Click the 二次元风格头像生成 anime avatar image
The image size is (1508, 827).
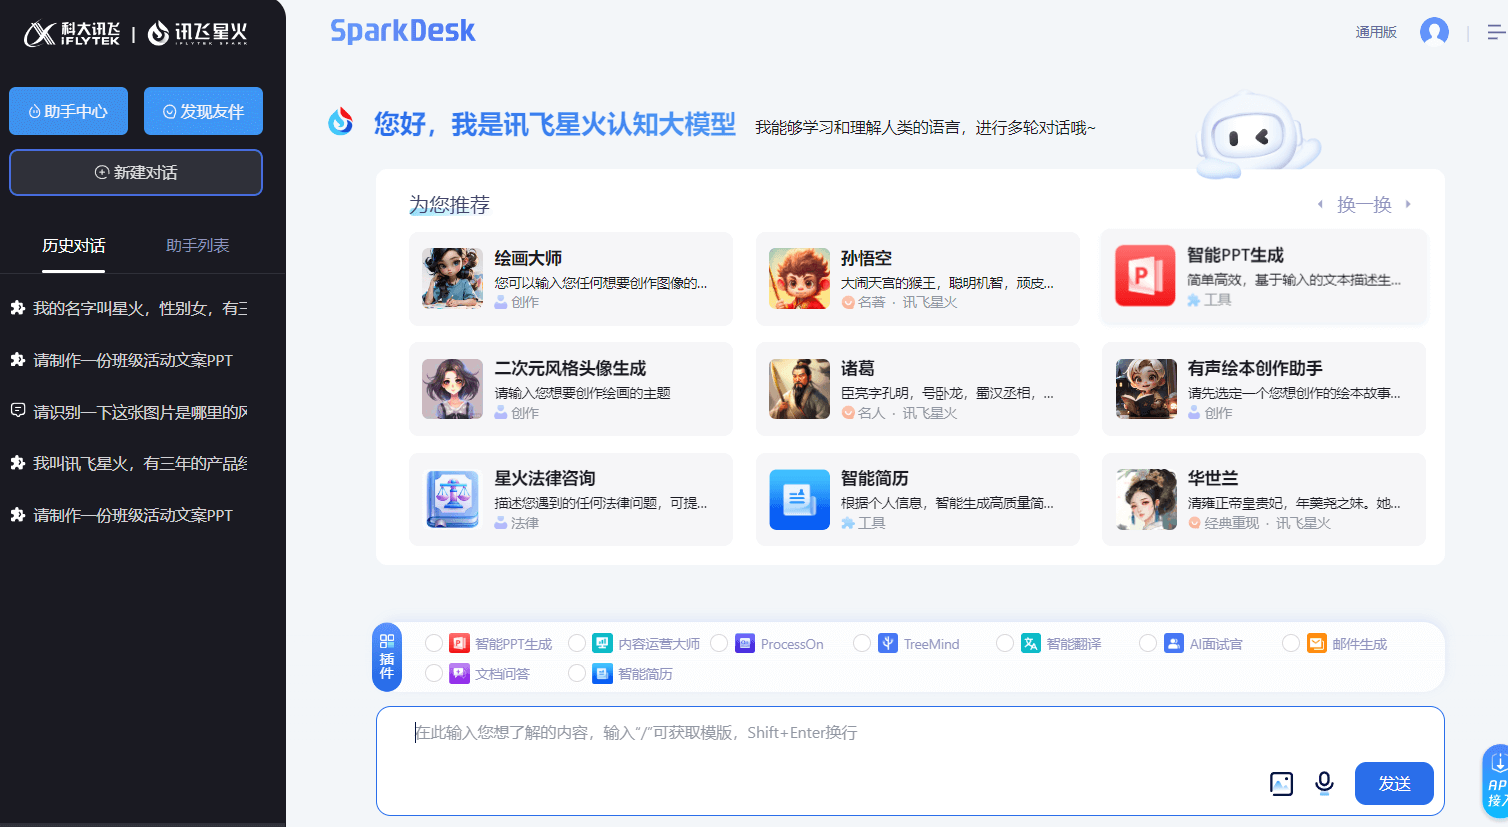pyautogui.click(x=452, y=388)
